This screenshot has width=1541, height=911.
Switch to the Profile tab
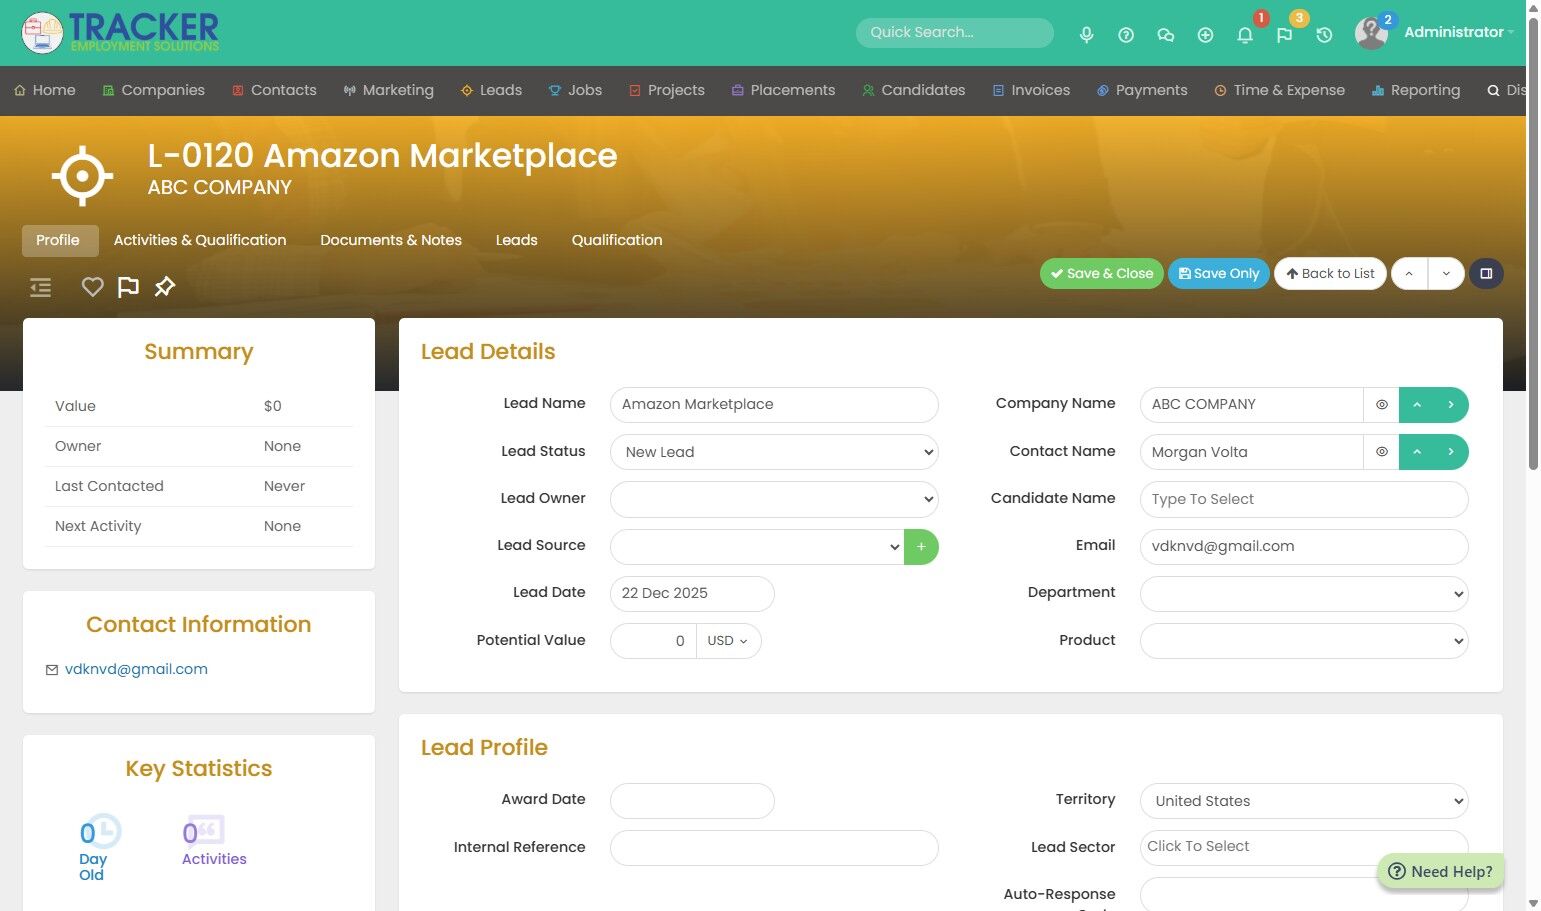58,240
